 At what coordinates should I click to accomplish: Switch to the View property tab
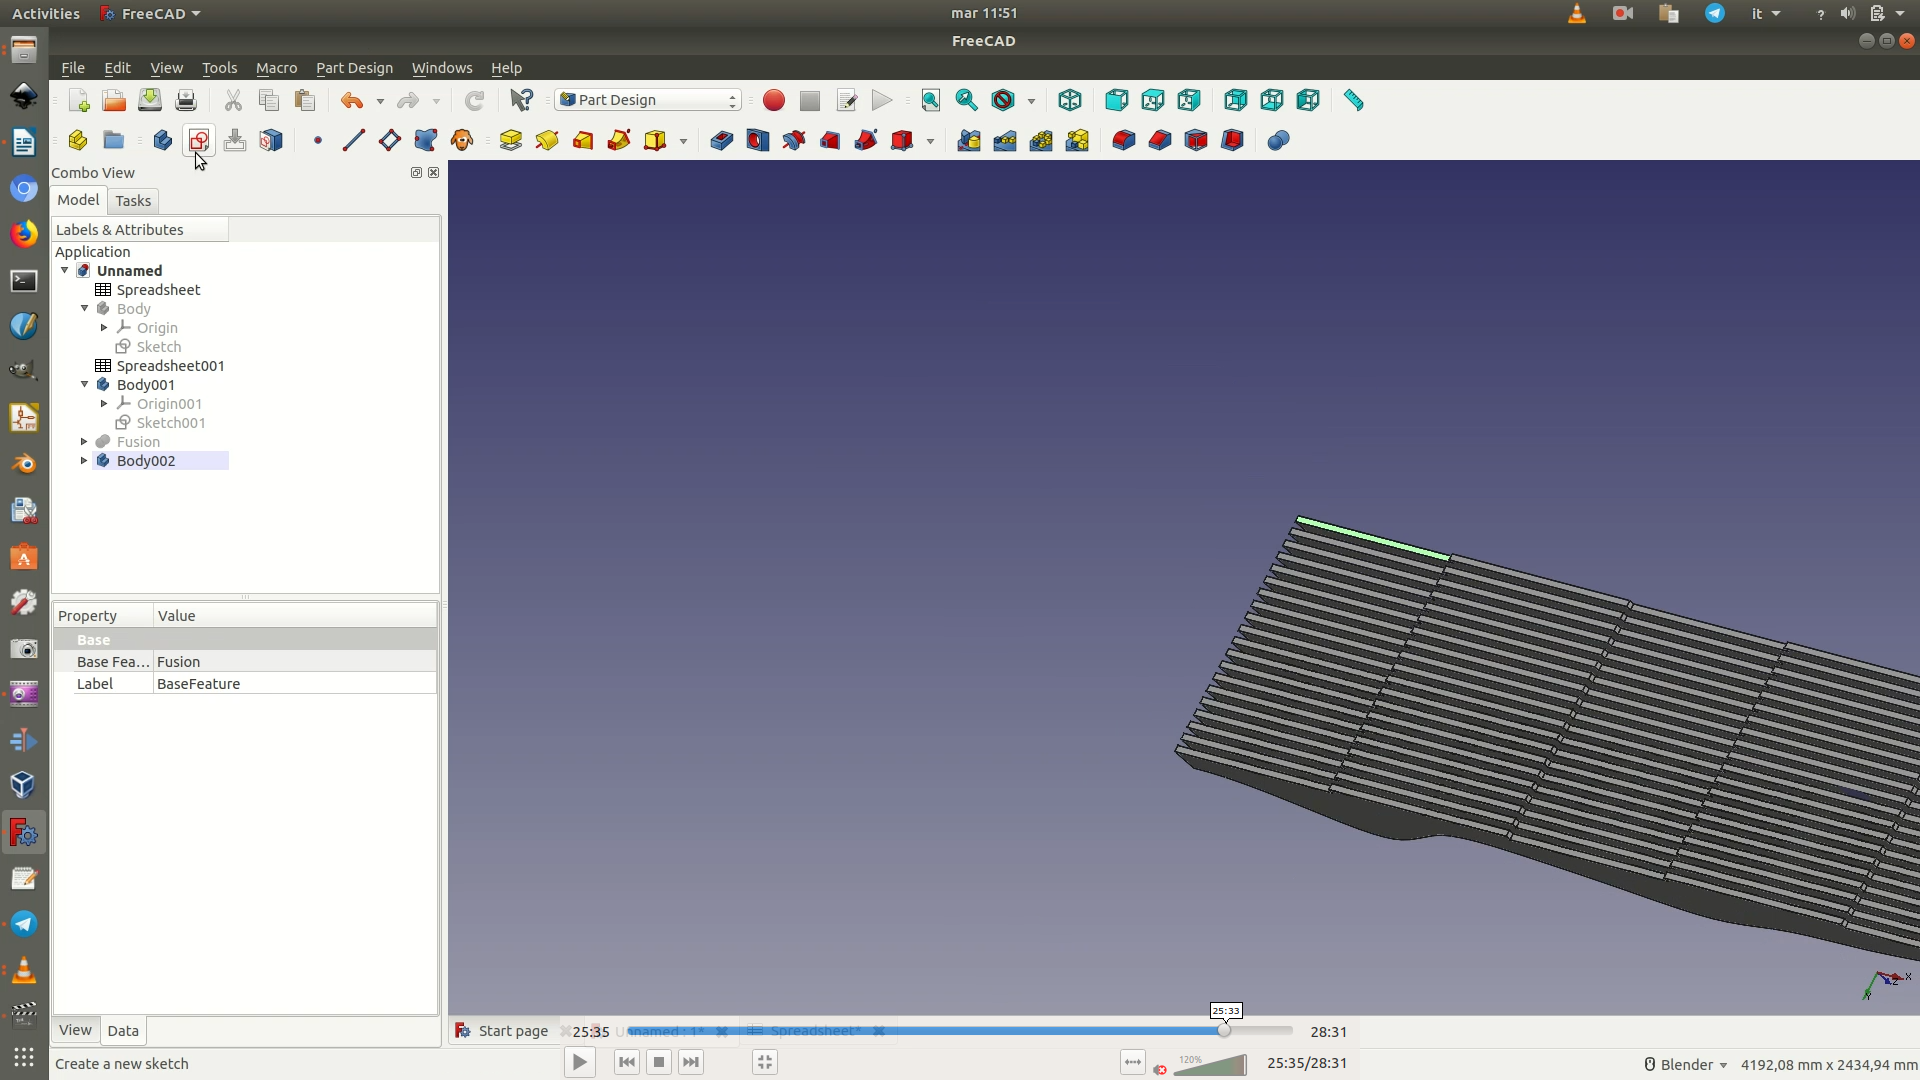click(75, 1030)
